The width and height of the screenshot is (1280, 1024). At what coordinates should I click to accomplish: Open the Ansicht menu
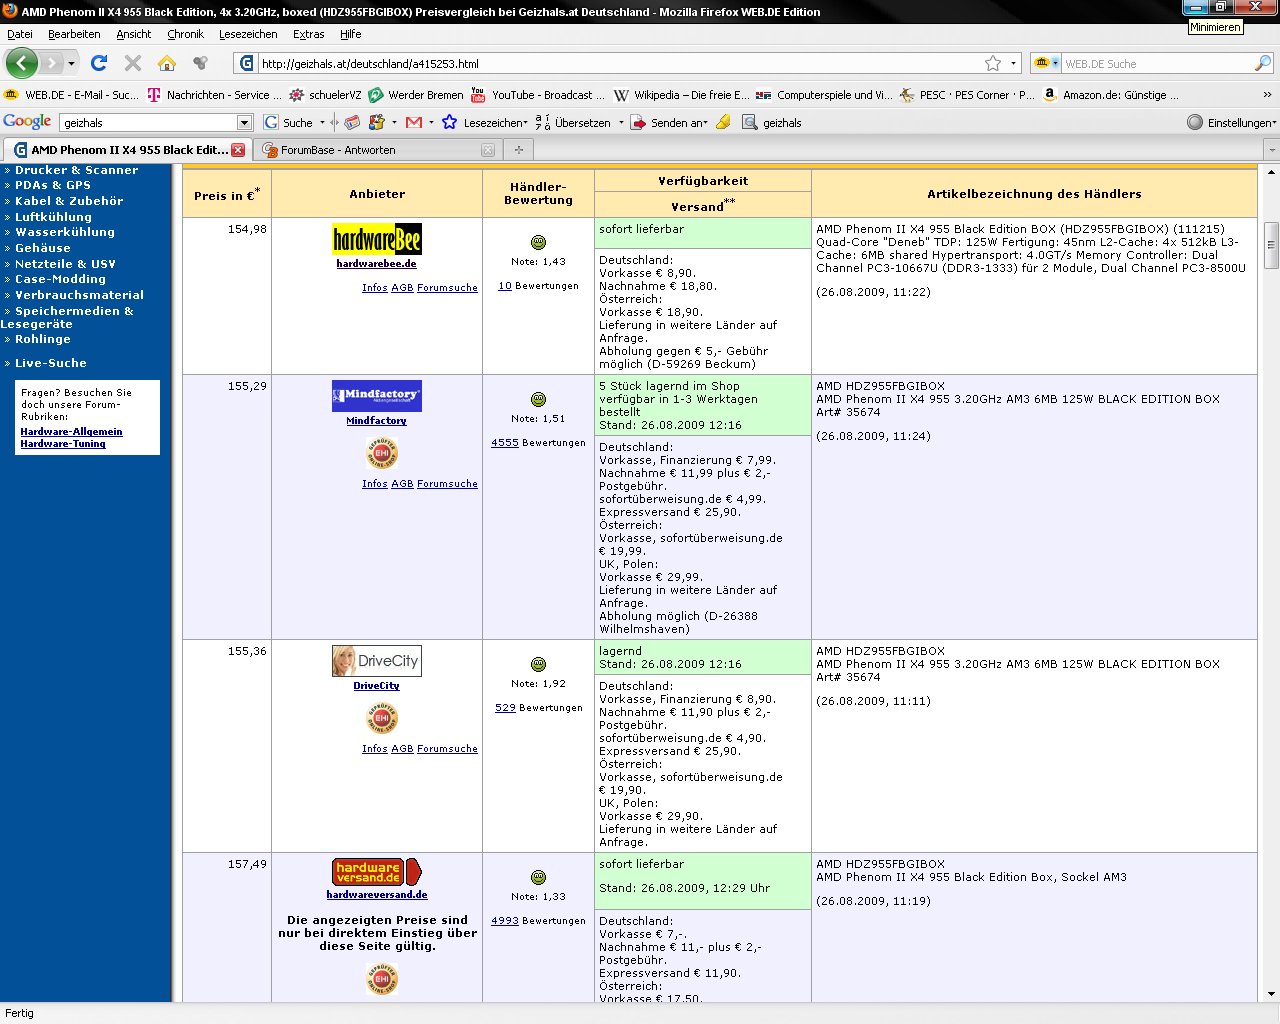click(134, 34)
